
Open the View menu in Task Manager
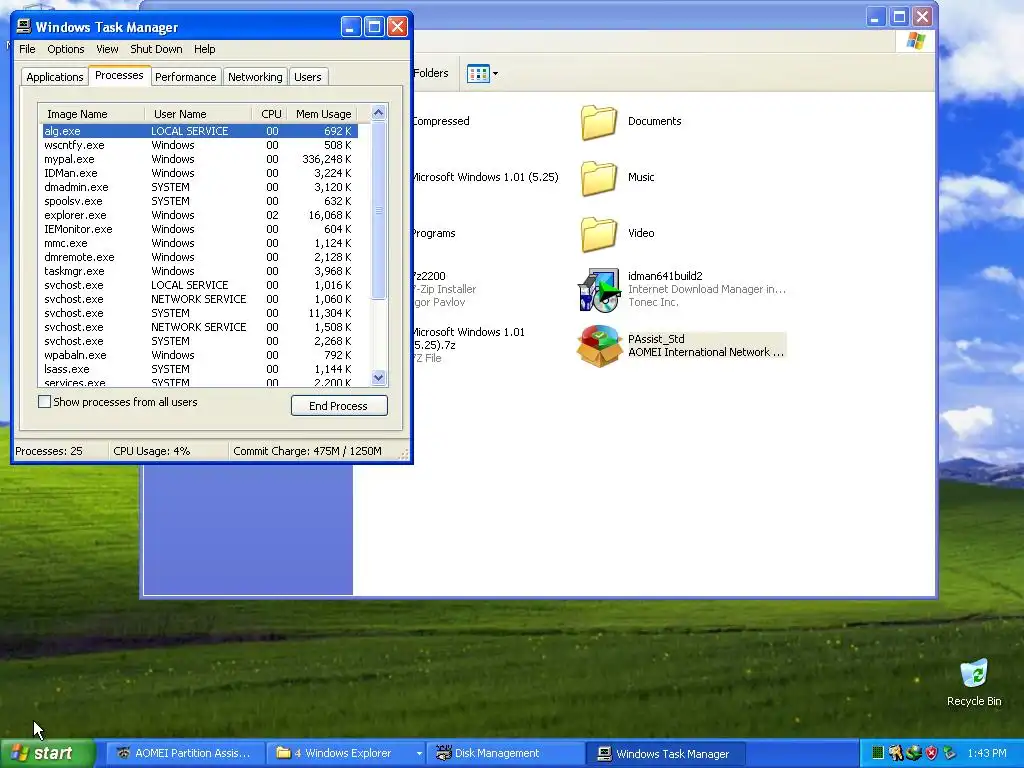pos(107,49)
